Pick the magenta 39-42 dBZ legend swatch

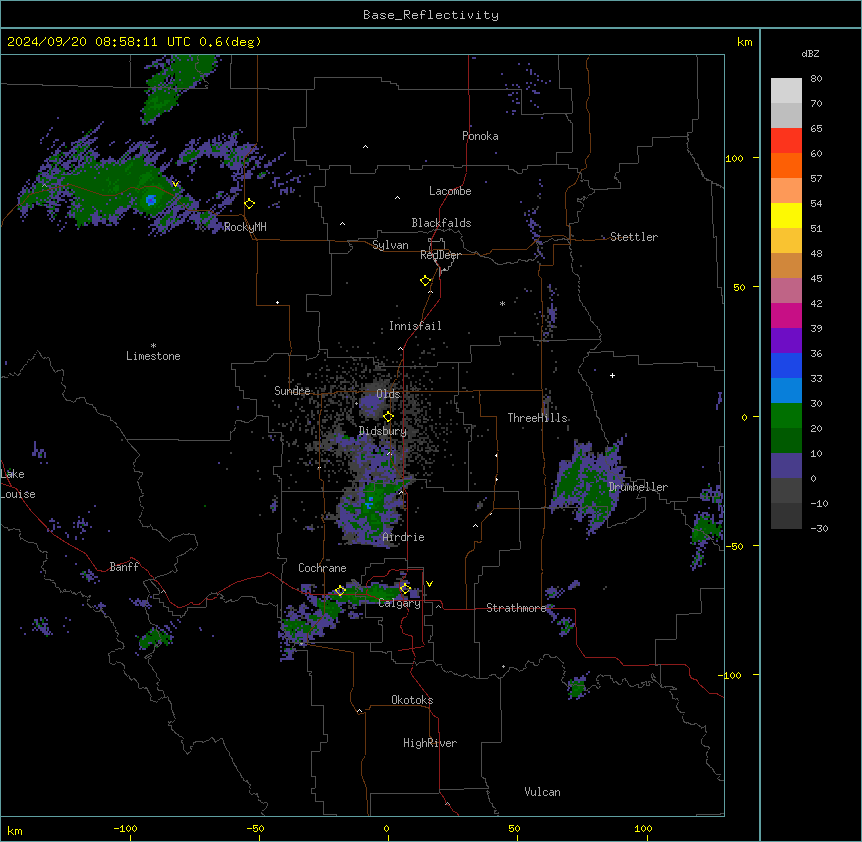coord(786,315)
